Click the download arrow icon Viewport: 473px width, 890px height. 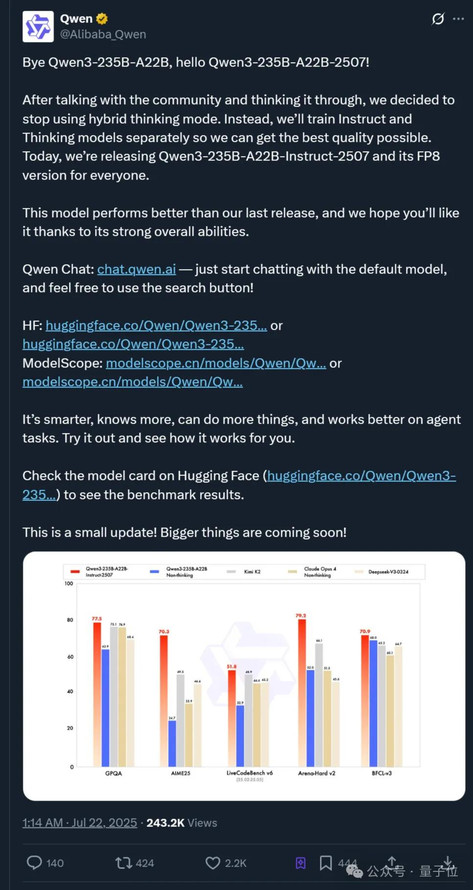[447, 862]
